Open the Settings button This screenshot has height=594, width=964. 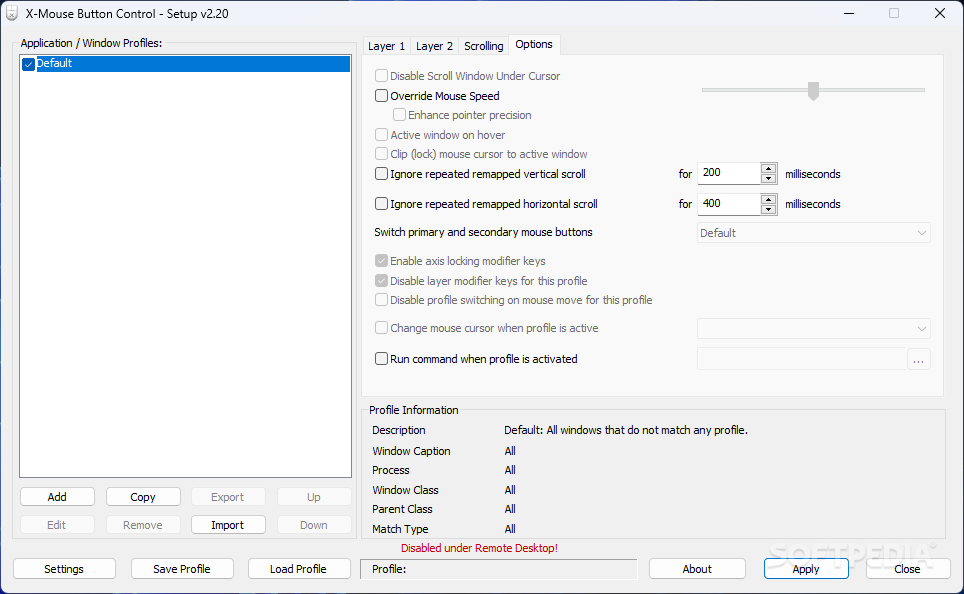pos(64,569)
